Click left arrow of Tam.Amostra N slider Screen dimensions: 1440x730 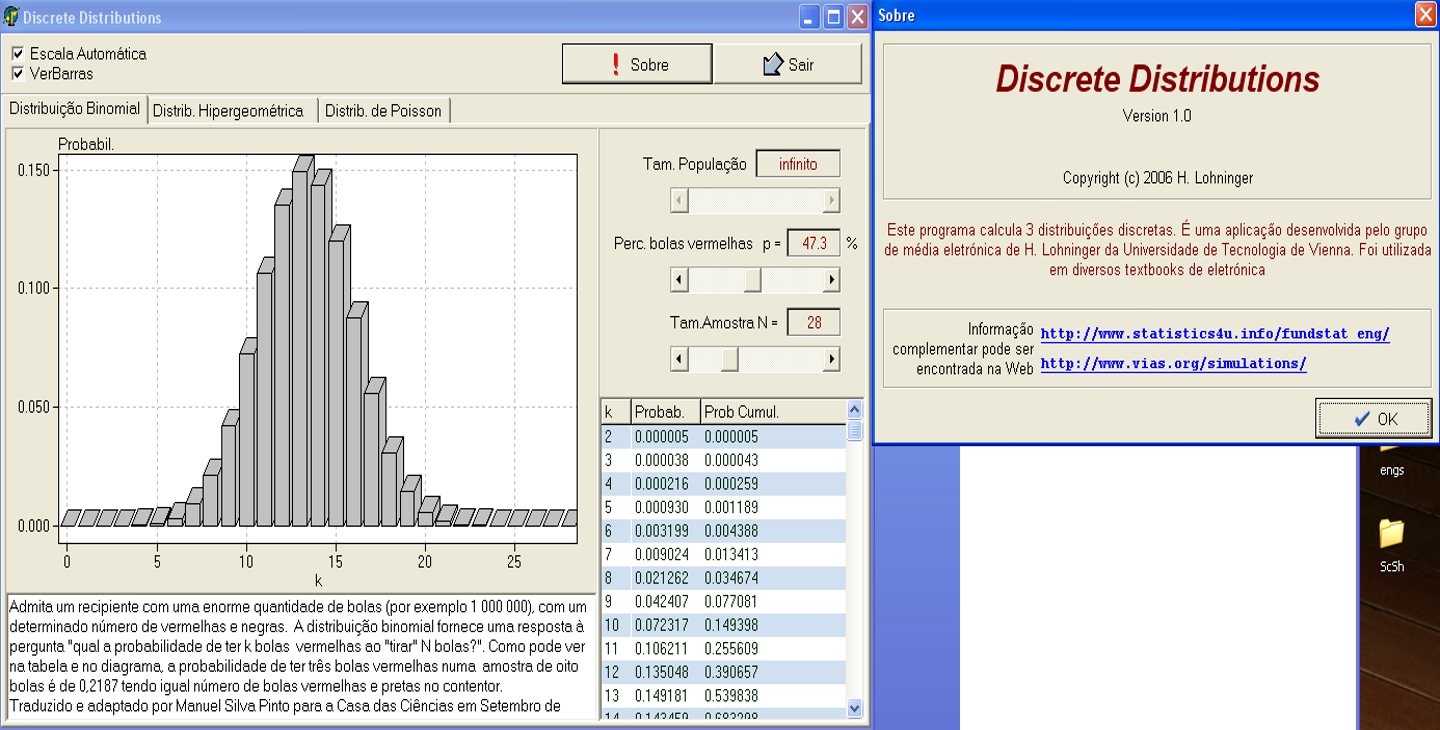point(679,359)
